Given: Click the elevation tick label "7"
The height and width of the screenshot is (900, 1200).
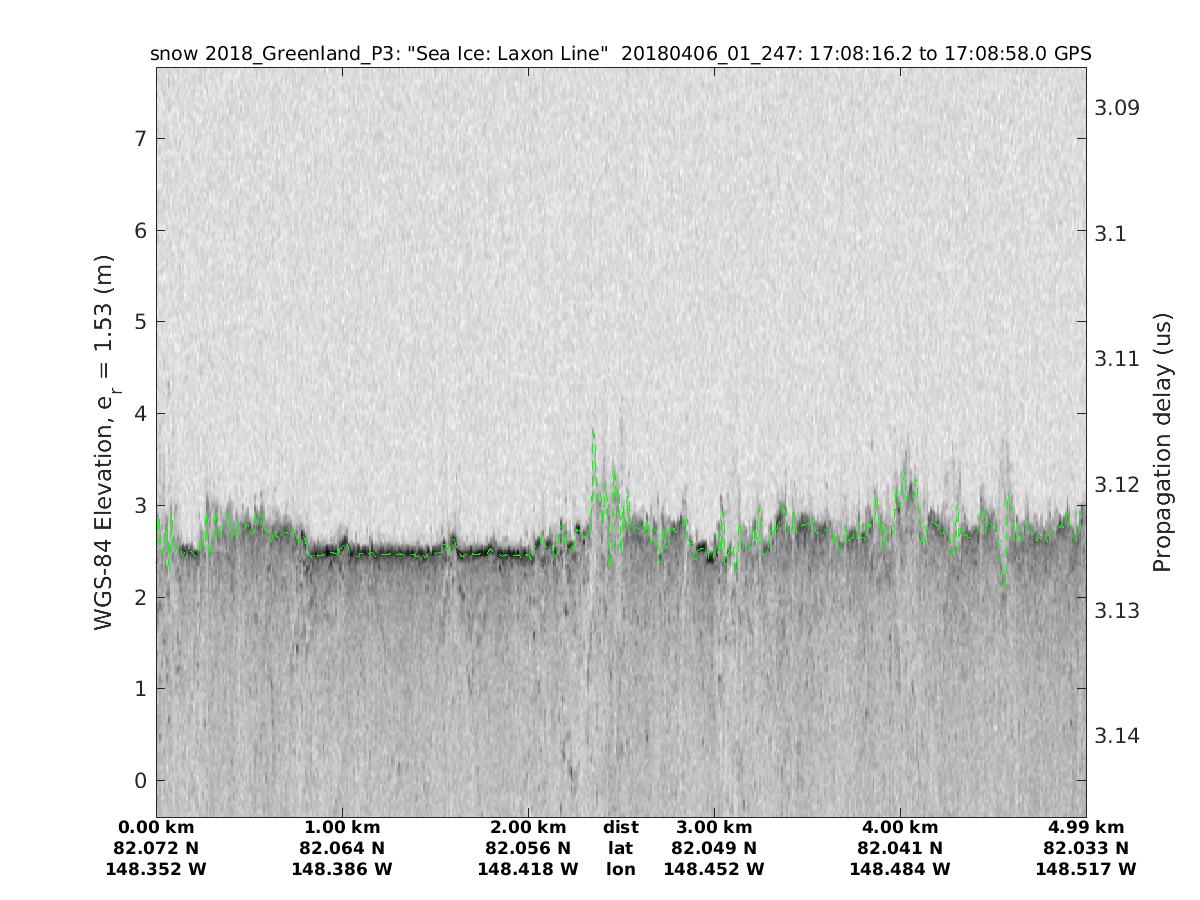Looking at the screenshot, I should pos(141,138).
